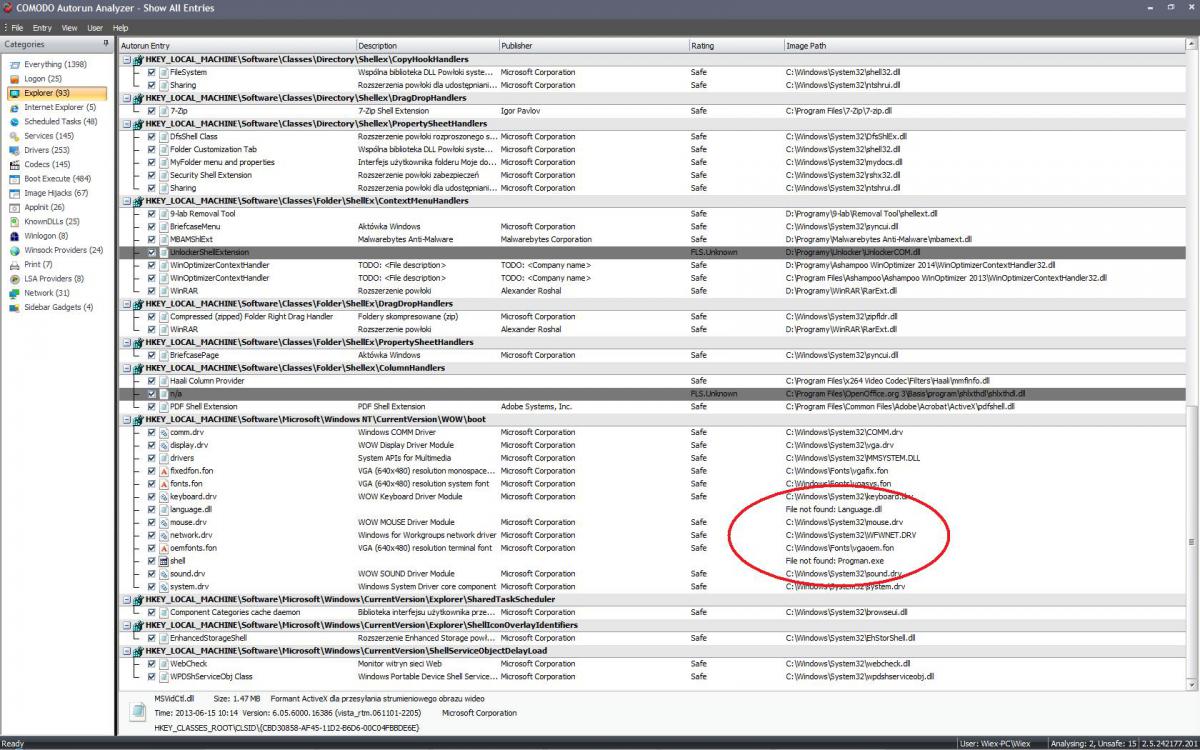Uncheck the WinRAR context menu handler checkbox
Screen dimensions: 1200x750
[152, 291]
